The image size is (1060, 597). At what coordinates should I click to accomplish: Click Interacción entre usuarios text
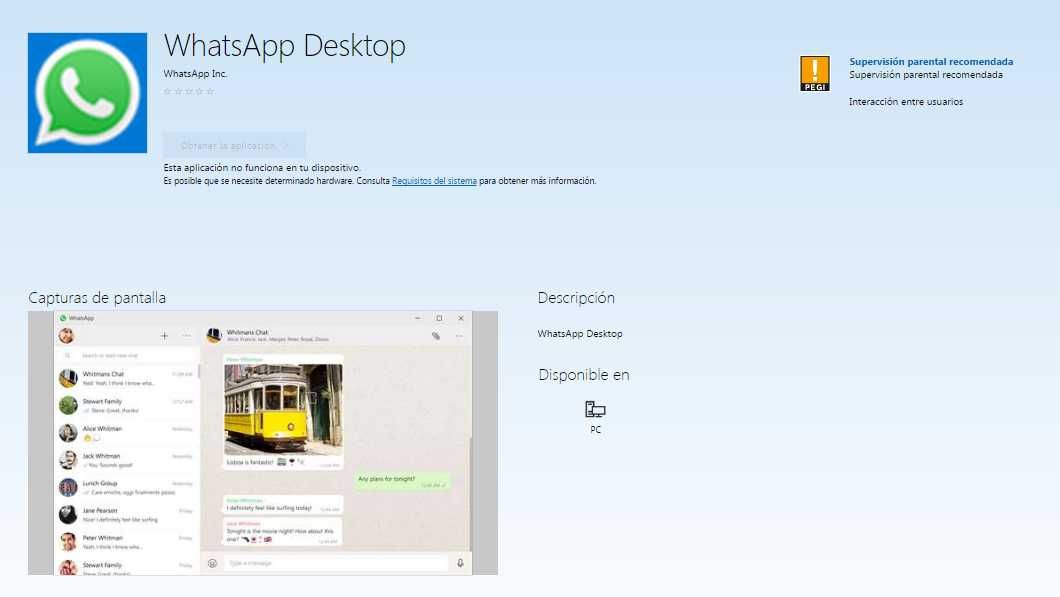(906, 102)
